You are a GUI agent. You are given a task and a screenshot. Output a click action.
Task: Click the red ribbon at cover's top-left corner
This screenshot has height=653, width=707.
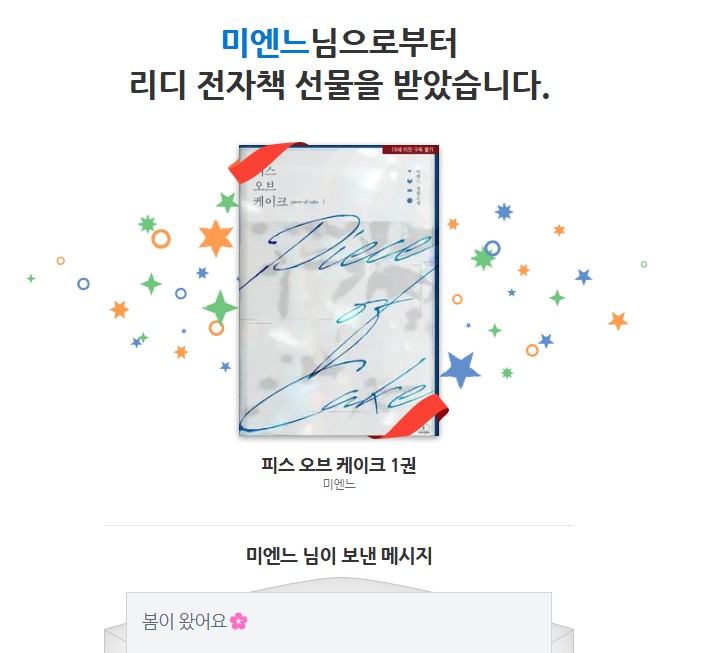click(264, 160)
